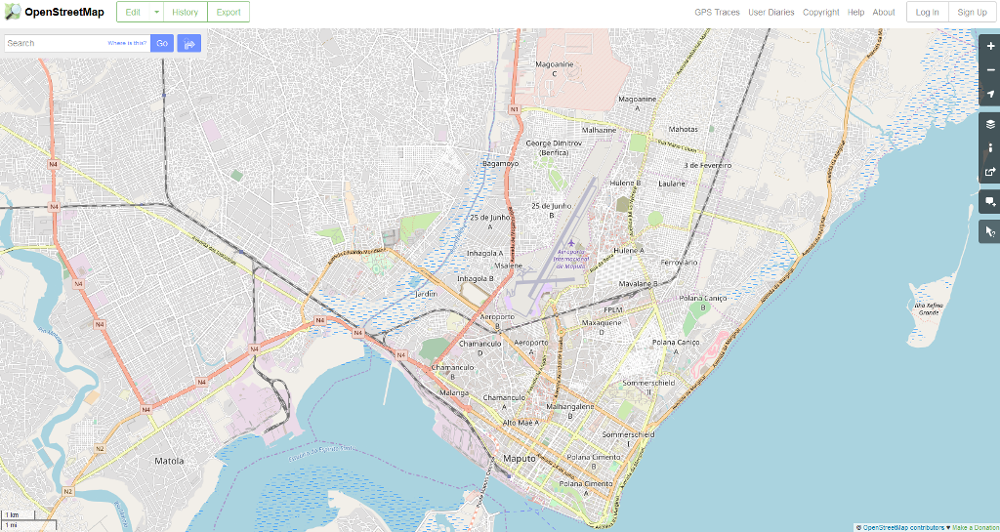Expand the Edit dropdown arrow

pos(156,12)
